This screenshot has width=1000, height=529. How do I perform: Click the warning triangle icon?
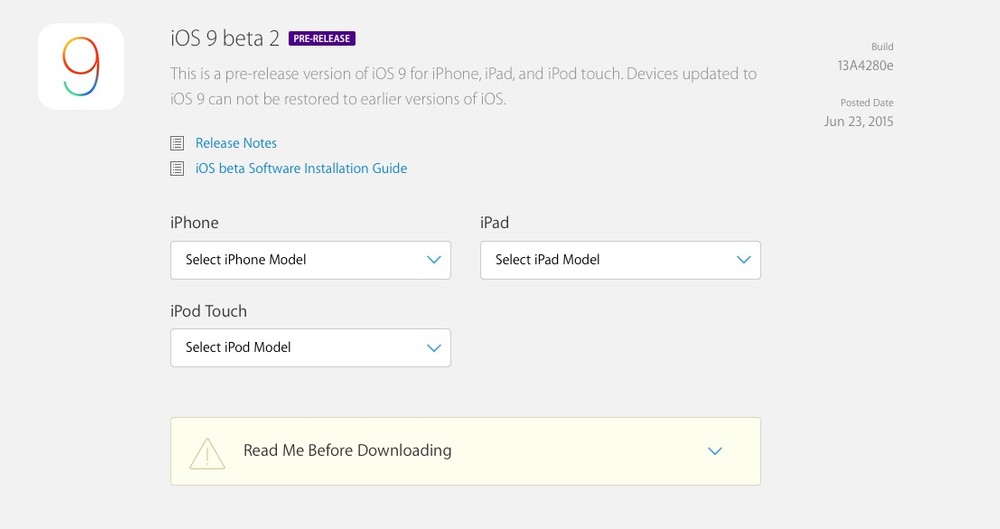click(x=207, y=453)
